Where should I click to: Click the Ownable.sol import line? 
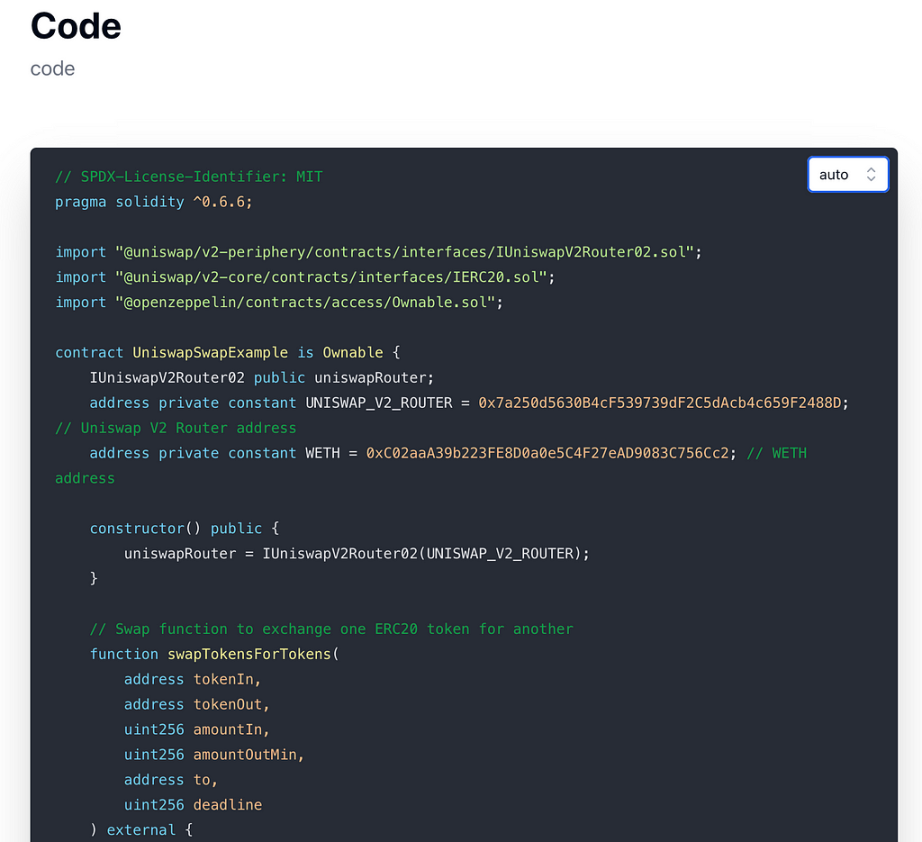tap(279, 302)
